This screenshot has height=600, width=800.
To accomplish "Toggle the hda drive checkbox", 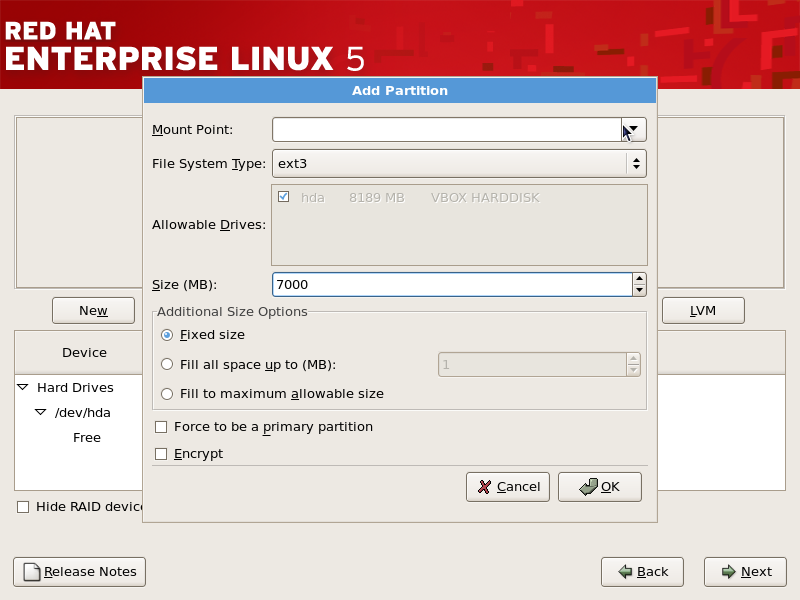I will pyautogui.click(x=284, y=197).
